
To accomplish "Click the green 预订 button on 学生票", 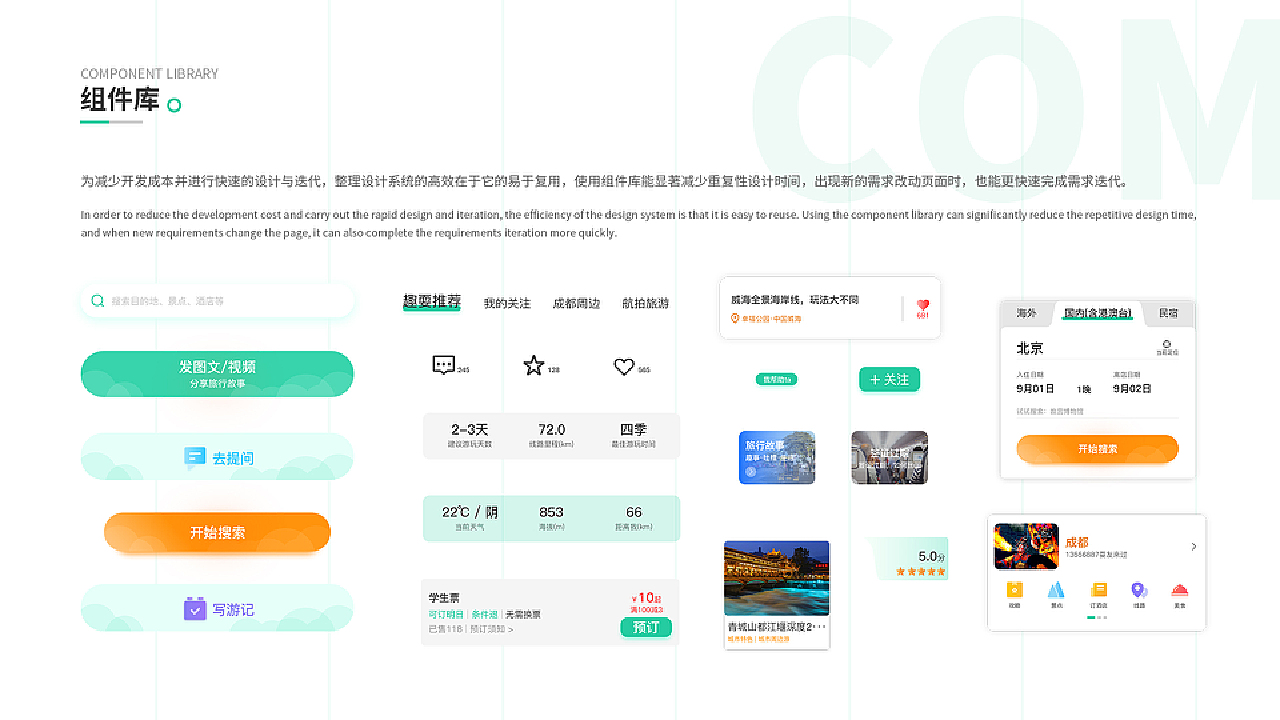I will (x=646, y=627).
